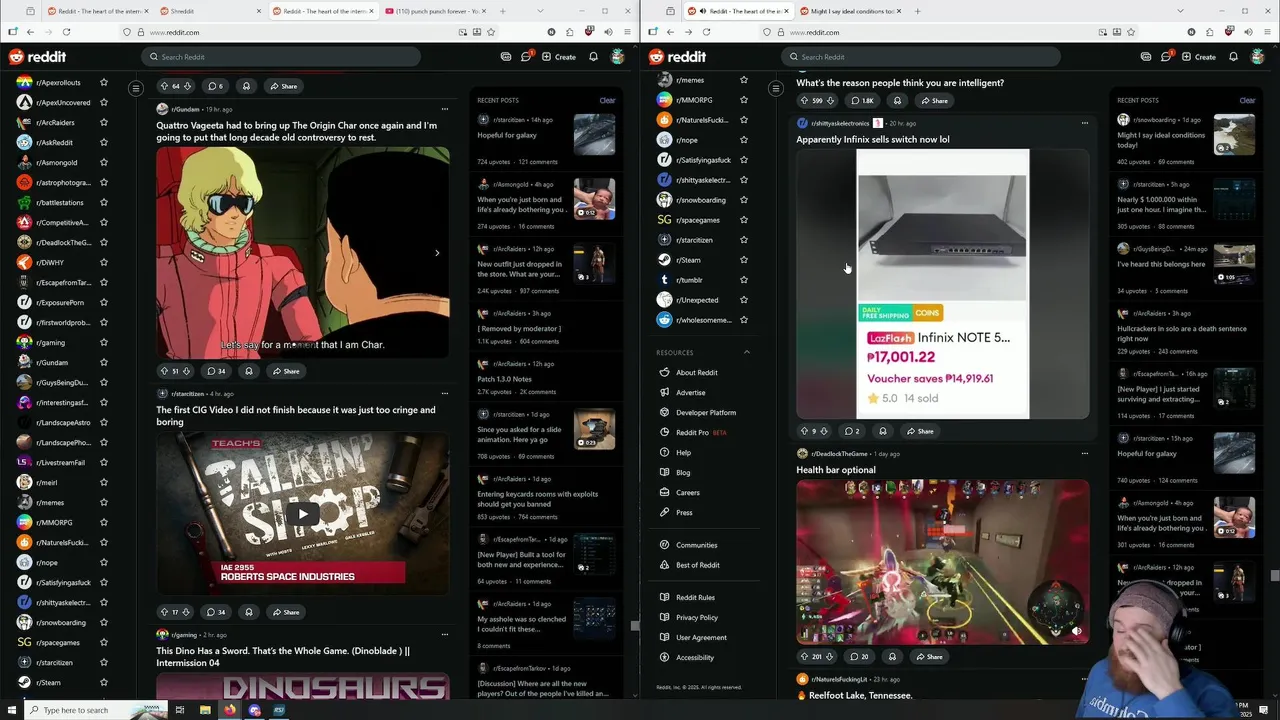Clear recent posts in the left window
This screenshot has width=1280, height=720.
(607, 100)
